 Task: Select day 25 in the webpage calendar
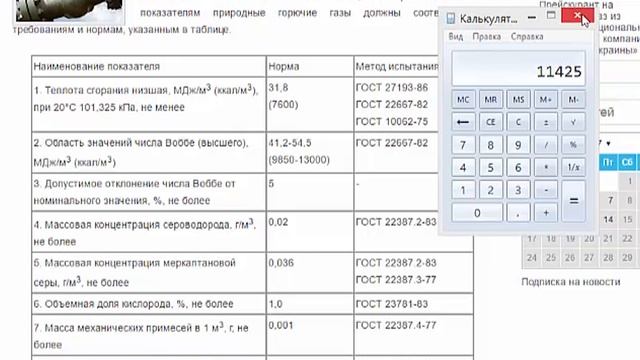551,258
